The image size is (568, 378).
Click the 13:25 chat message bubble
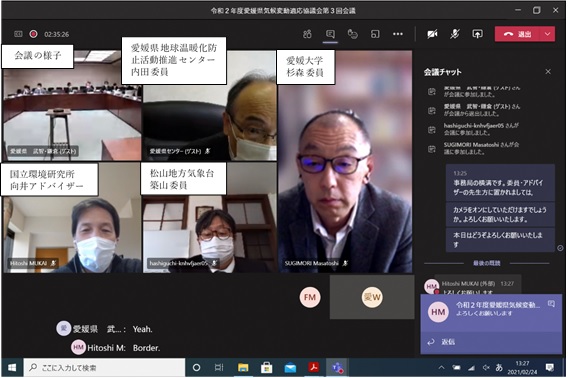500,183
